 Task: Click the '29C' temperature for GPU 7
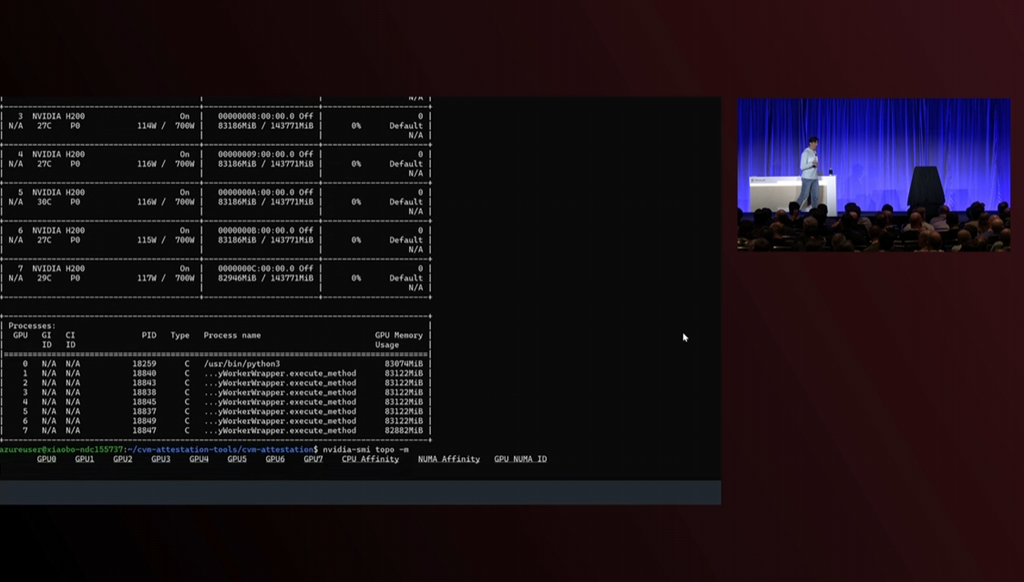(x=44, y=278)
